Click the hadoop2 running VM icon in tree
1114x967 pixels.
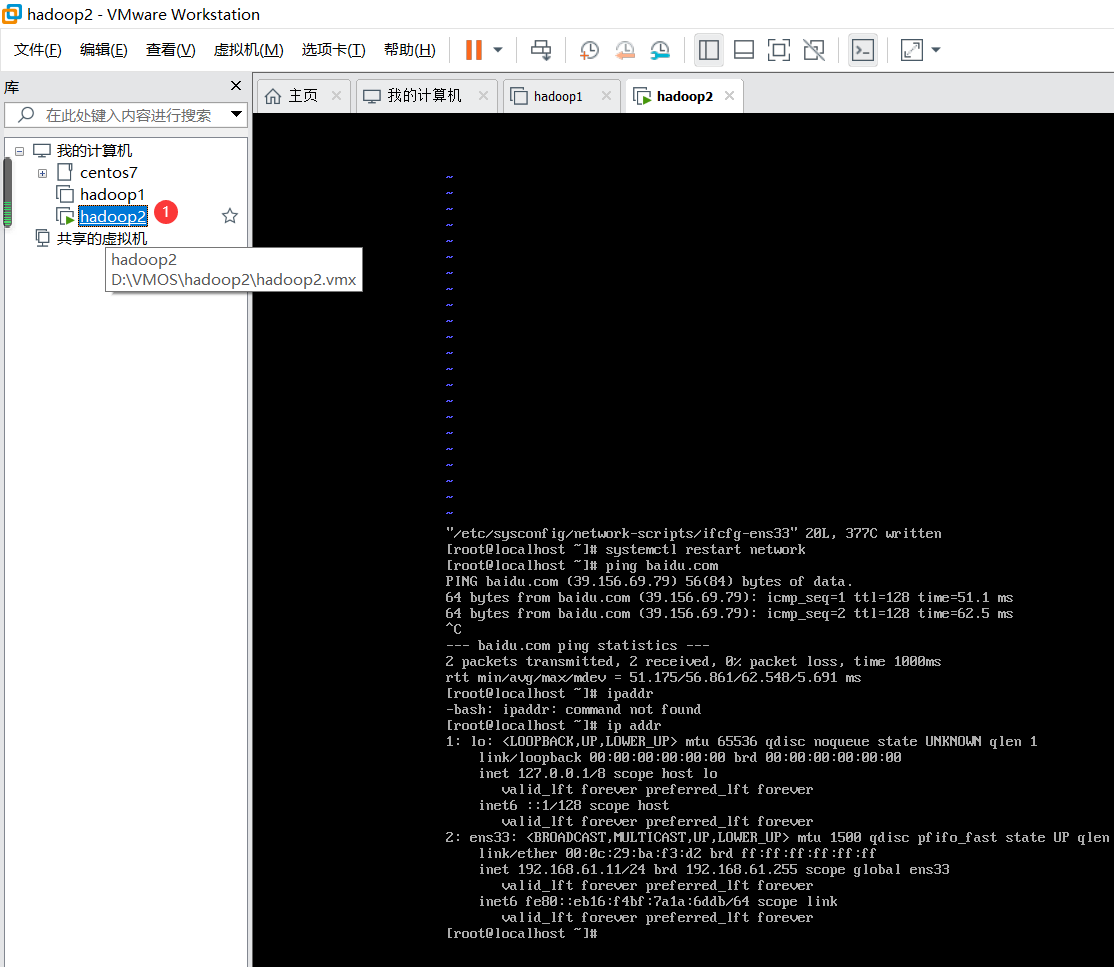click(65, 216)
